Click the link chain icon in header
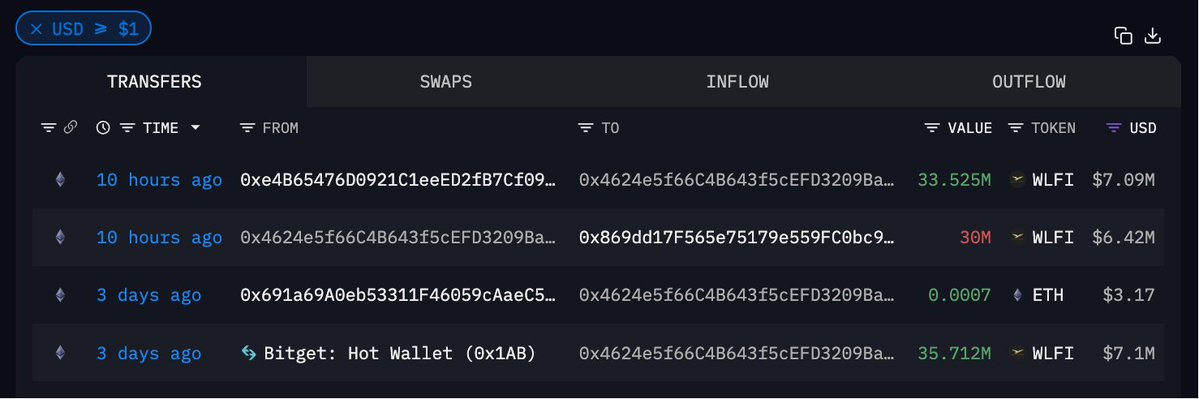This screenshot has width=1199, height=399. [70, 128]
